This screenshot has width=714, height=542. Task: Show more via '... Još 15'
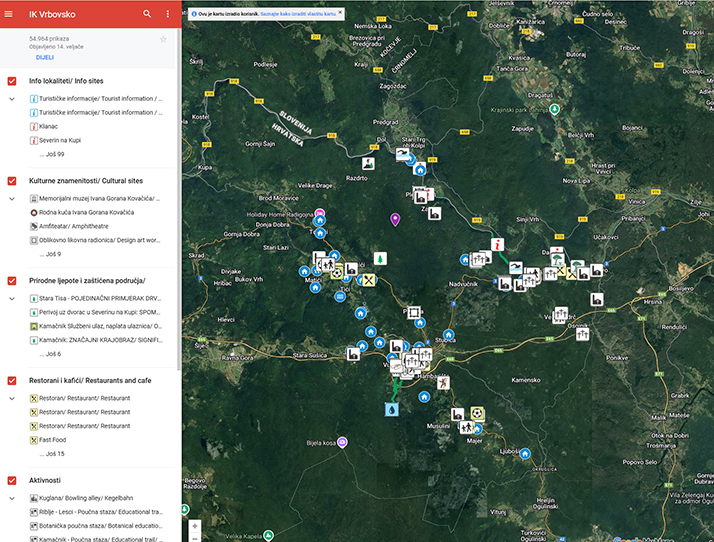(x=52, y=454)
